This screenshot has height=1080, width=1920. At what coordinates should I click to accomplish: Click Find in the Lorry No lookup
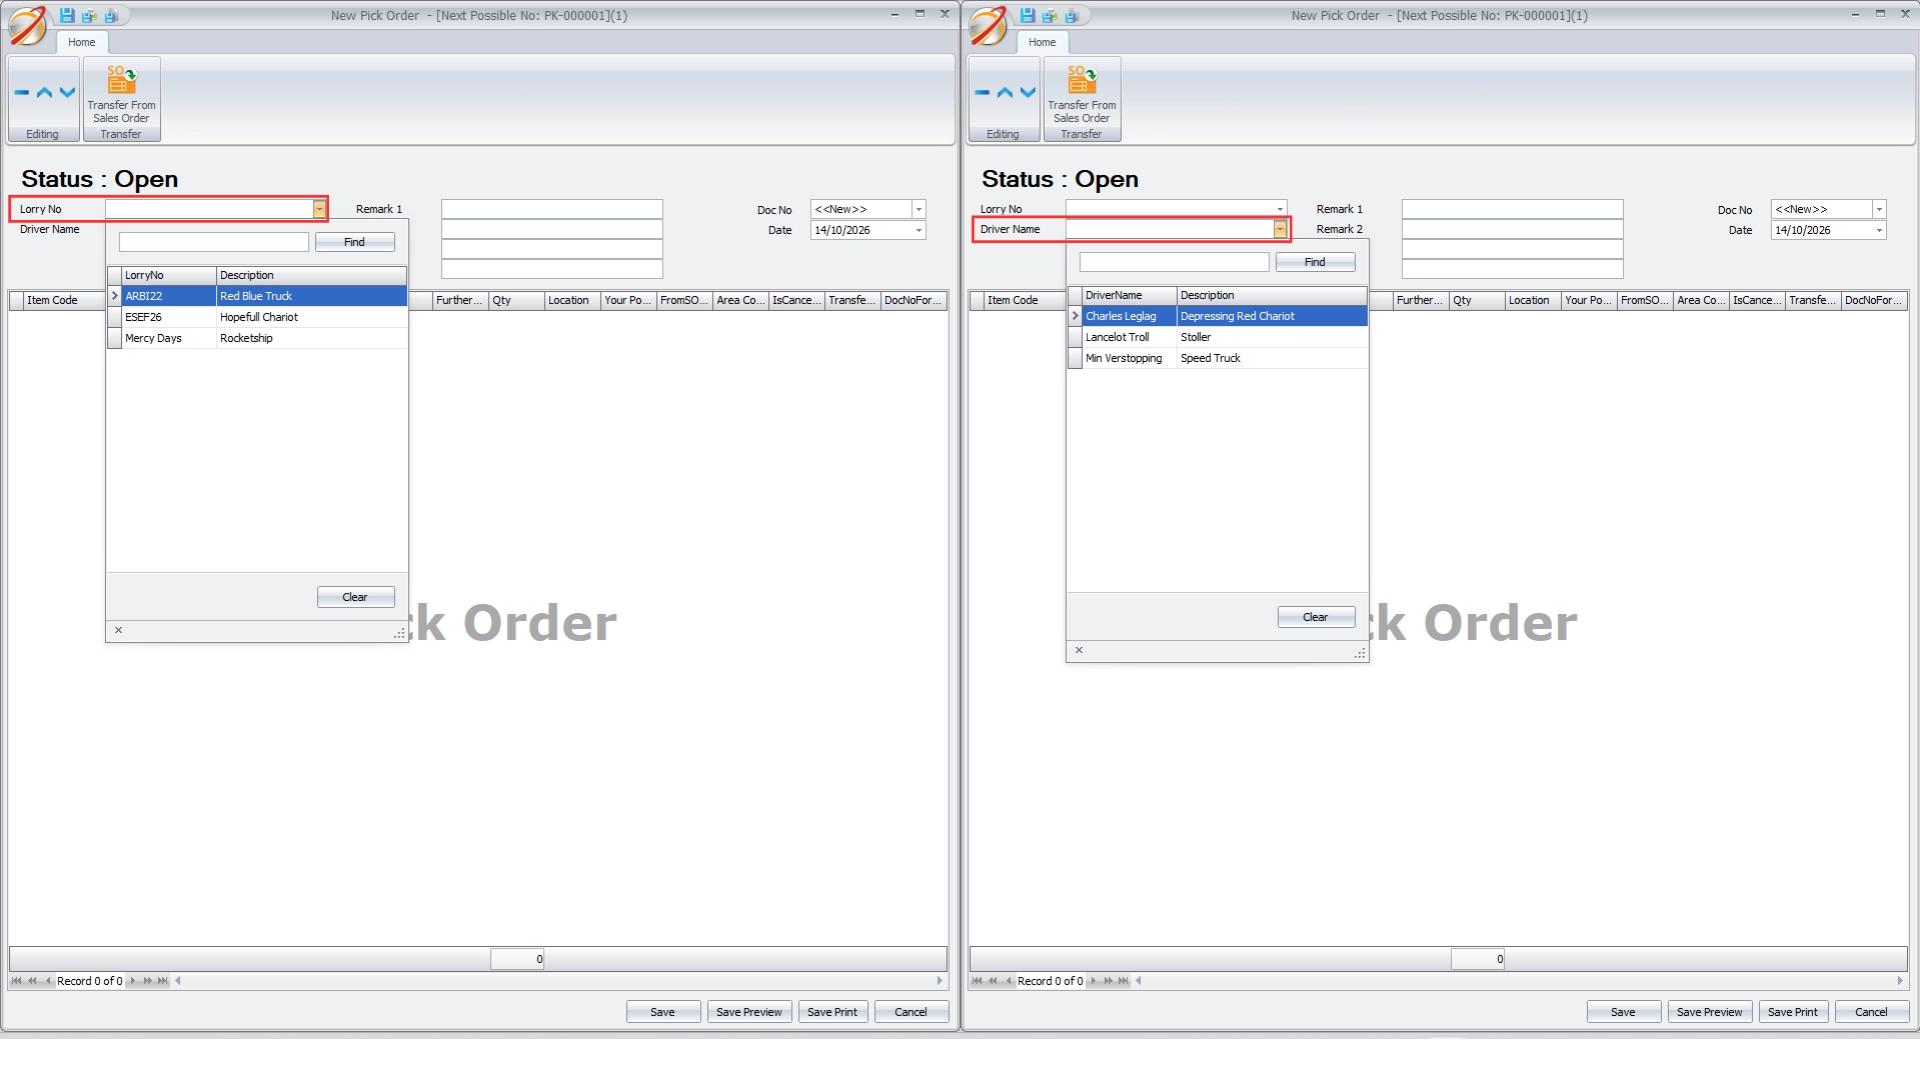pos(355,242)
